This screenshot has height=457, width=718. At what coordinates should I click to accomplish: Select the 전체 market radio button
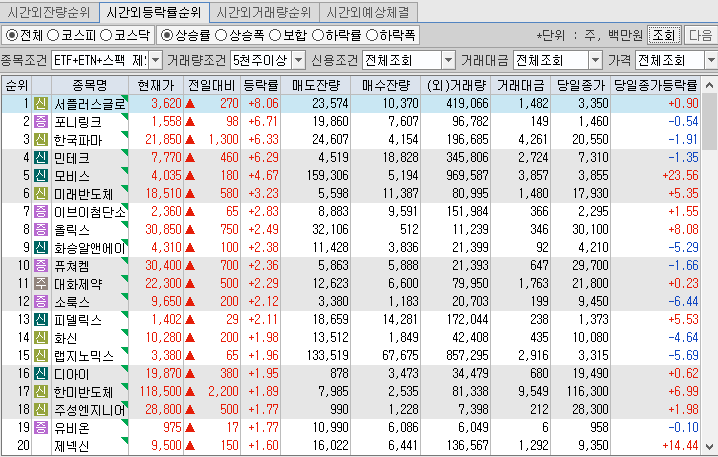(x=11, y=35)
